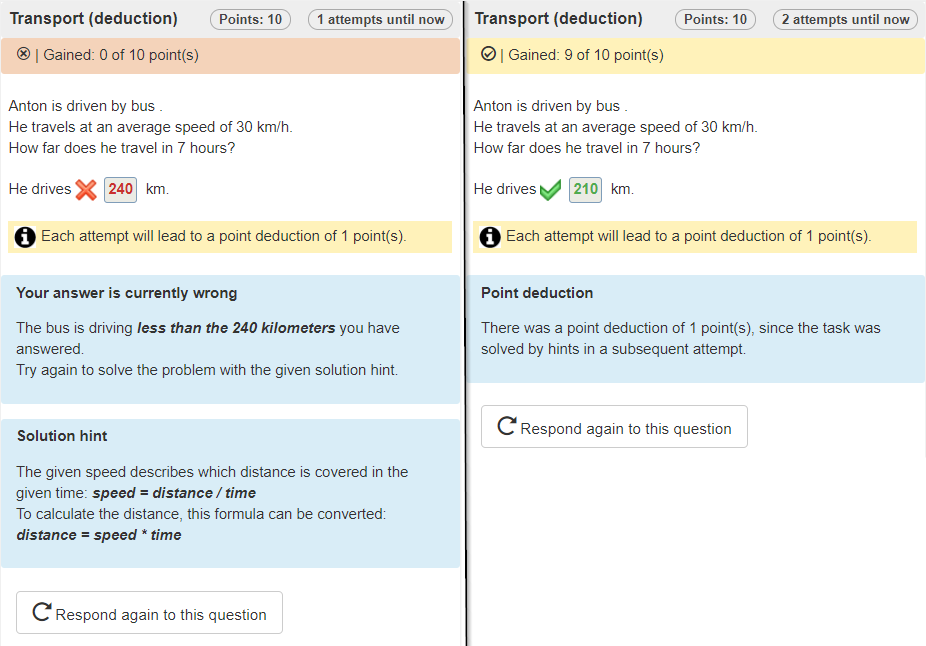The image size is (926, 646).
Task: Click the answer field showing 210
Action: click(x=585, y=189)
